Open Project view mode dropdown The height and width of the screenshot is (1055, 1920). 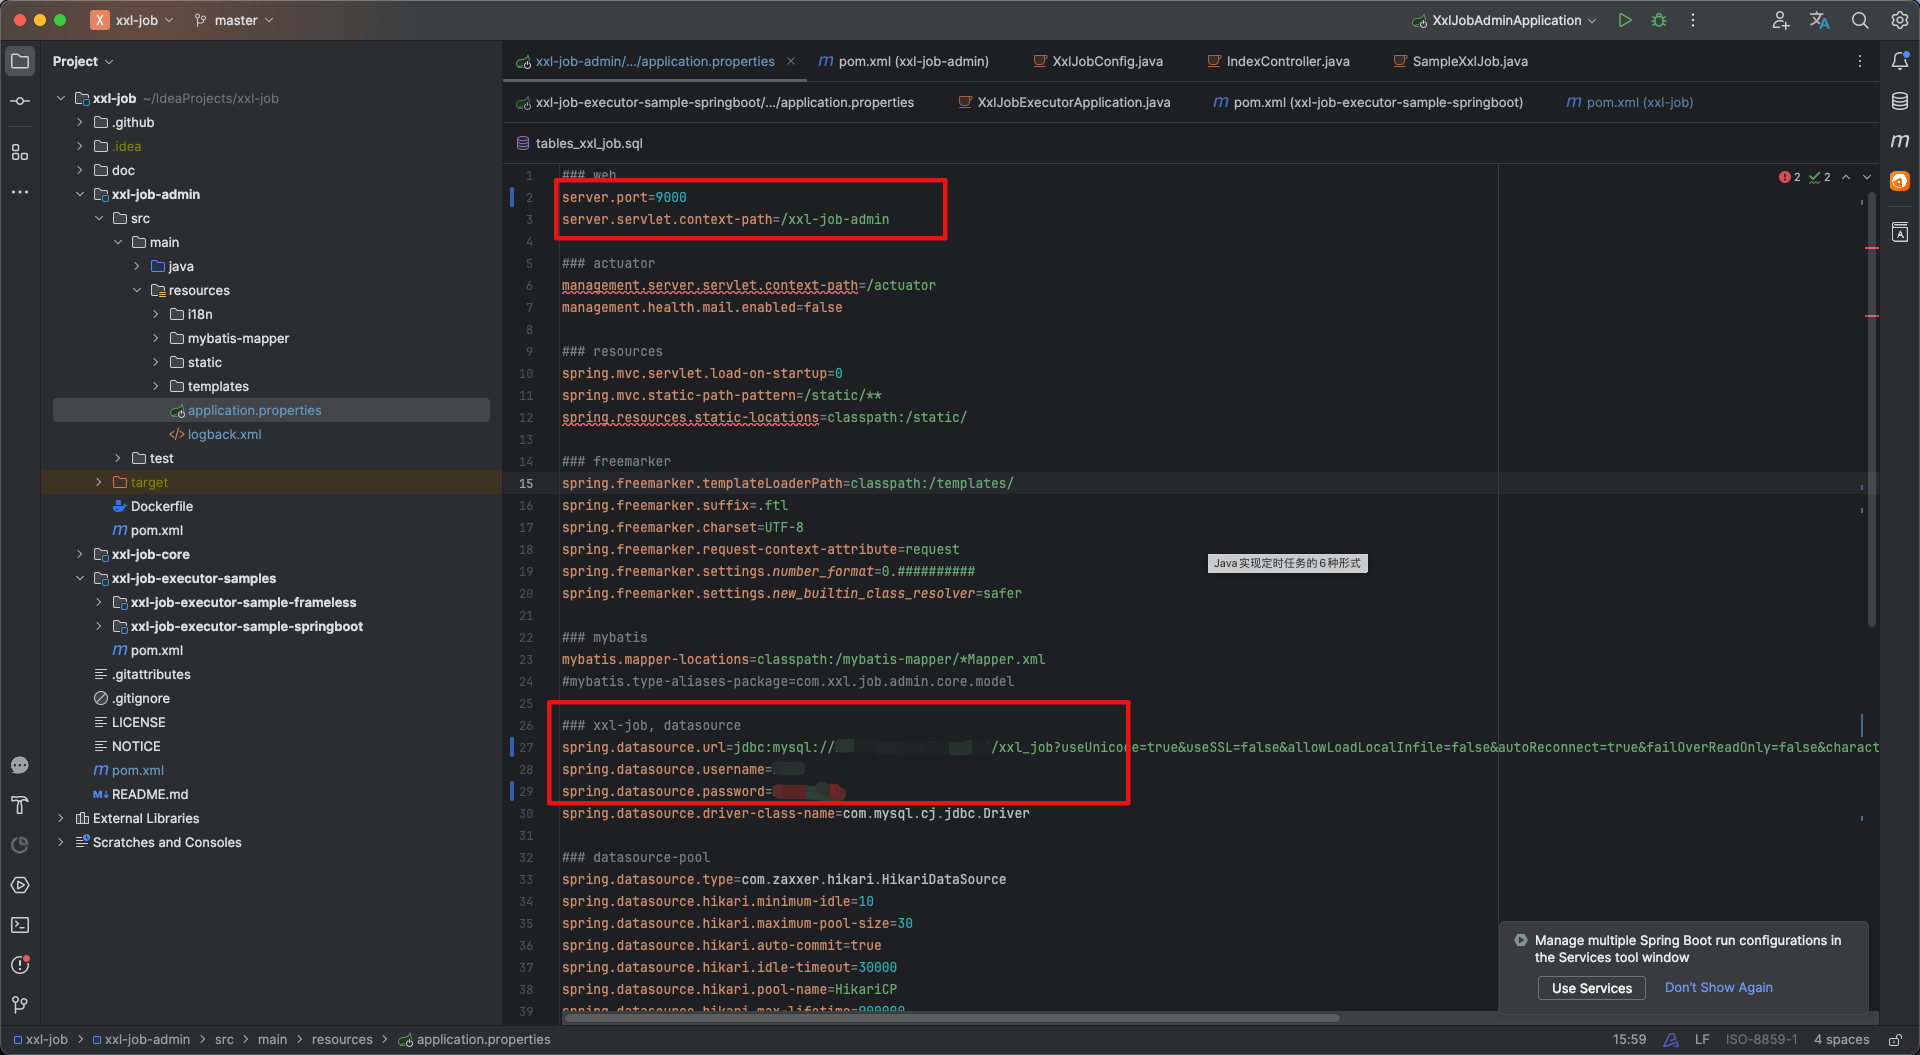(x=83, y=61)
